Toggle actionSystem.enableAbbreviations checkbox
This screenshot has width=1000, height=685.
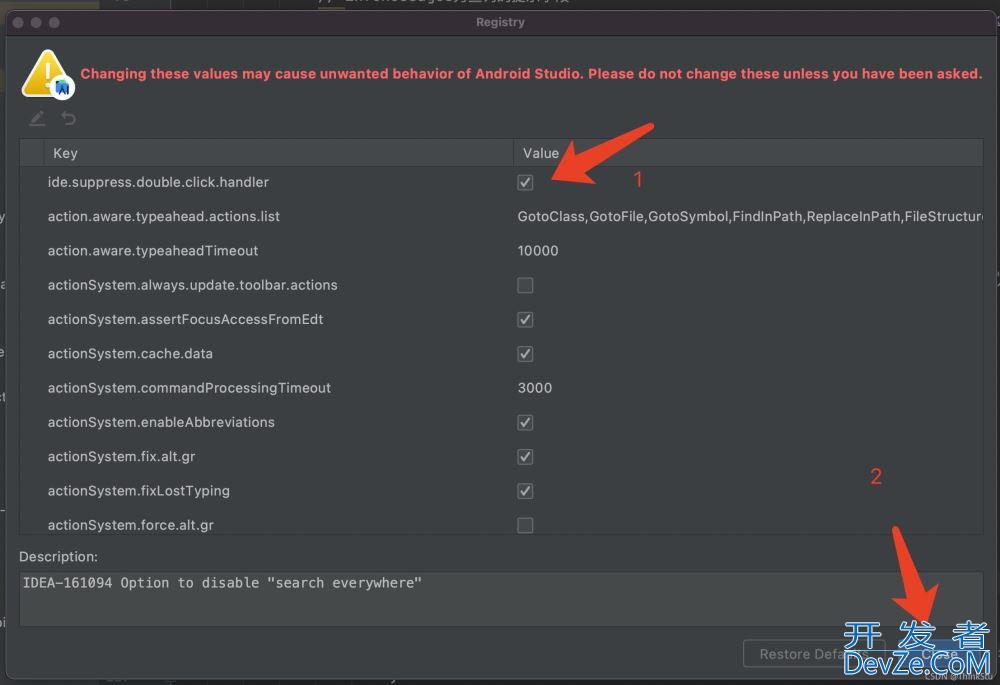525,422
